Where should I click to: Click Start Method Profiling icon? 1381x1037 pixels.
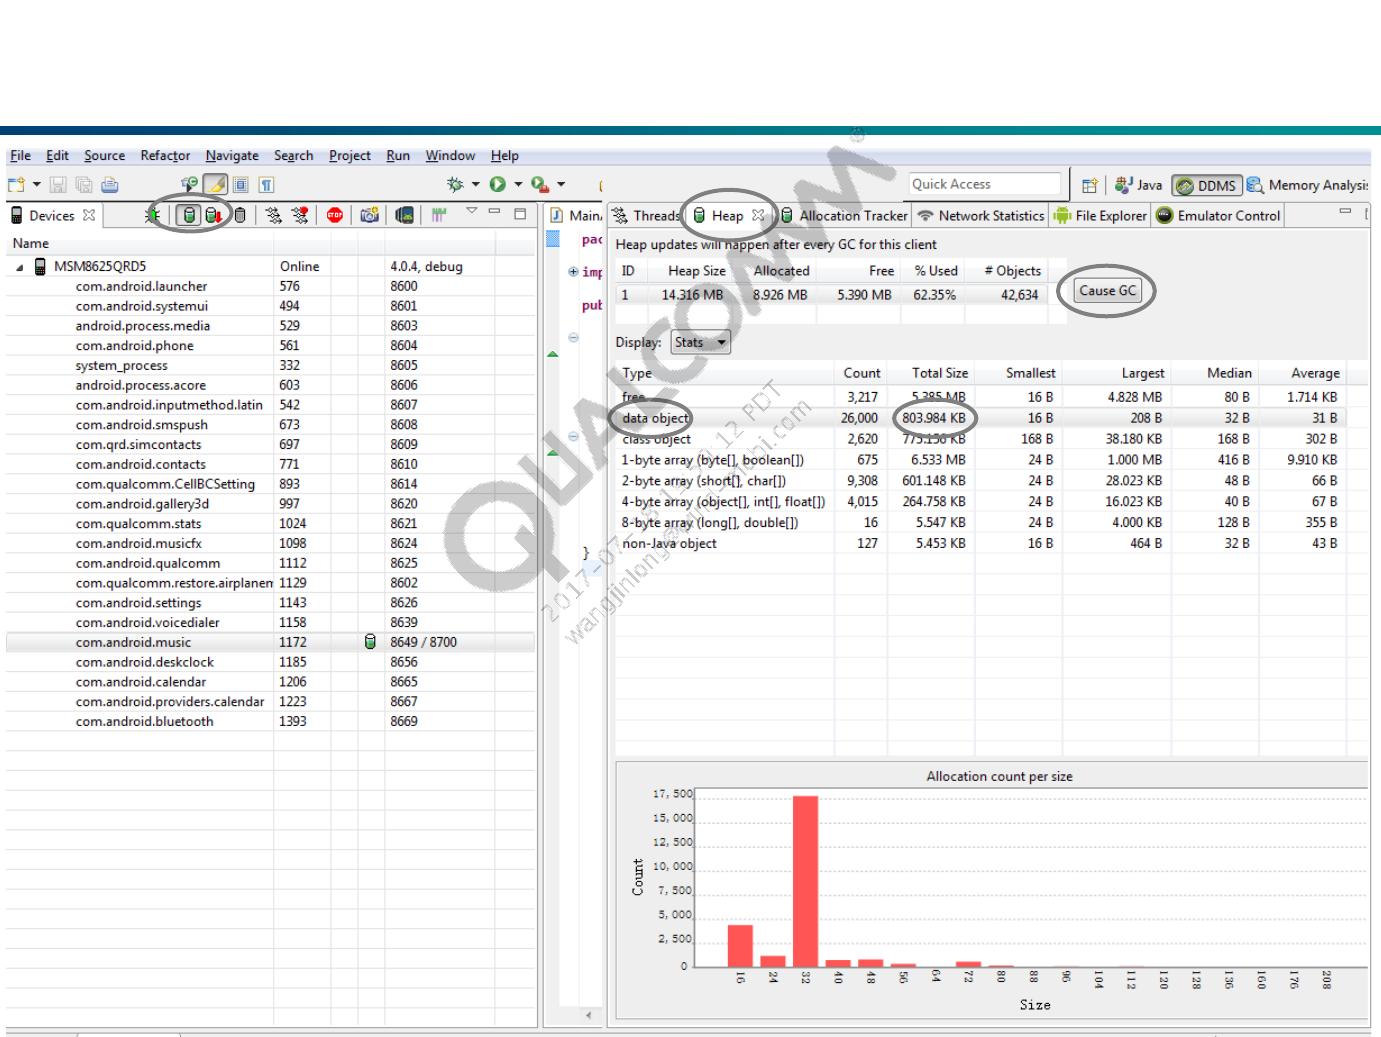click(x=300, y=215)
